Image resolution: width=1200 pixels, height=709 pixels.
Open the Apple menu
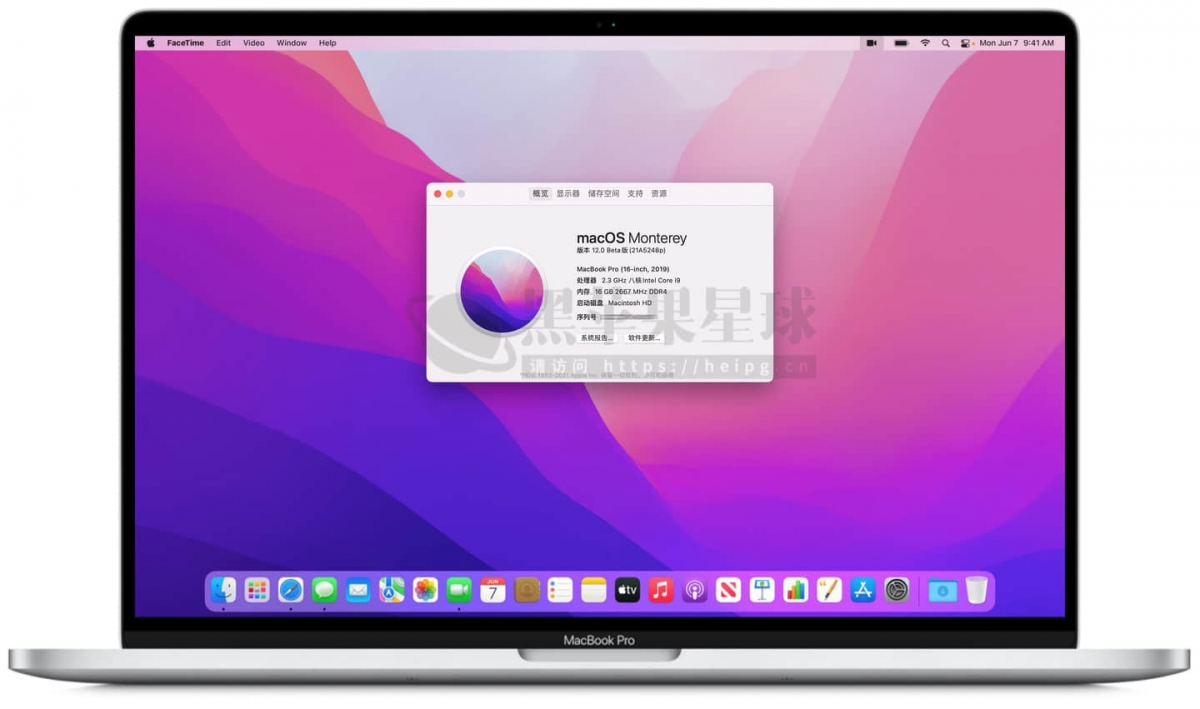150,43
